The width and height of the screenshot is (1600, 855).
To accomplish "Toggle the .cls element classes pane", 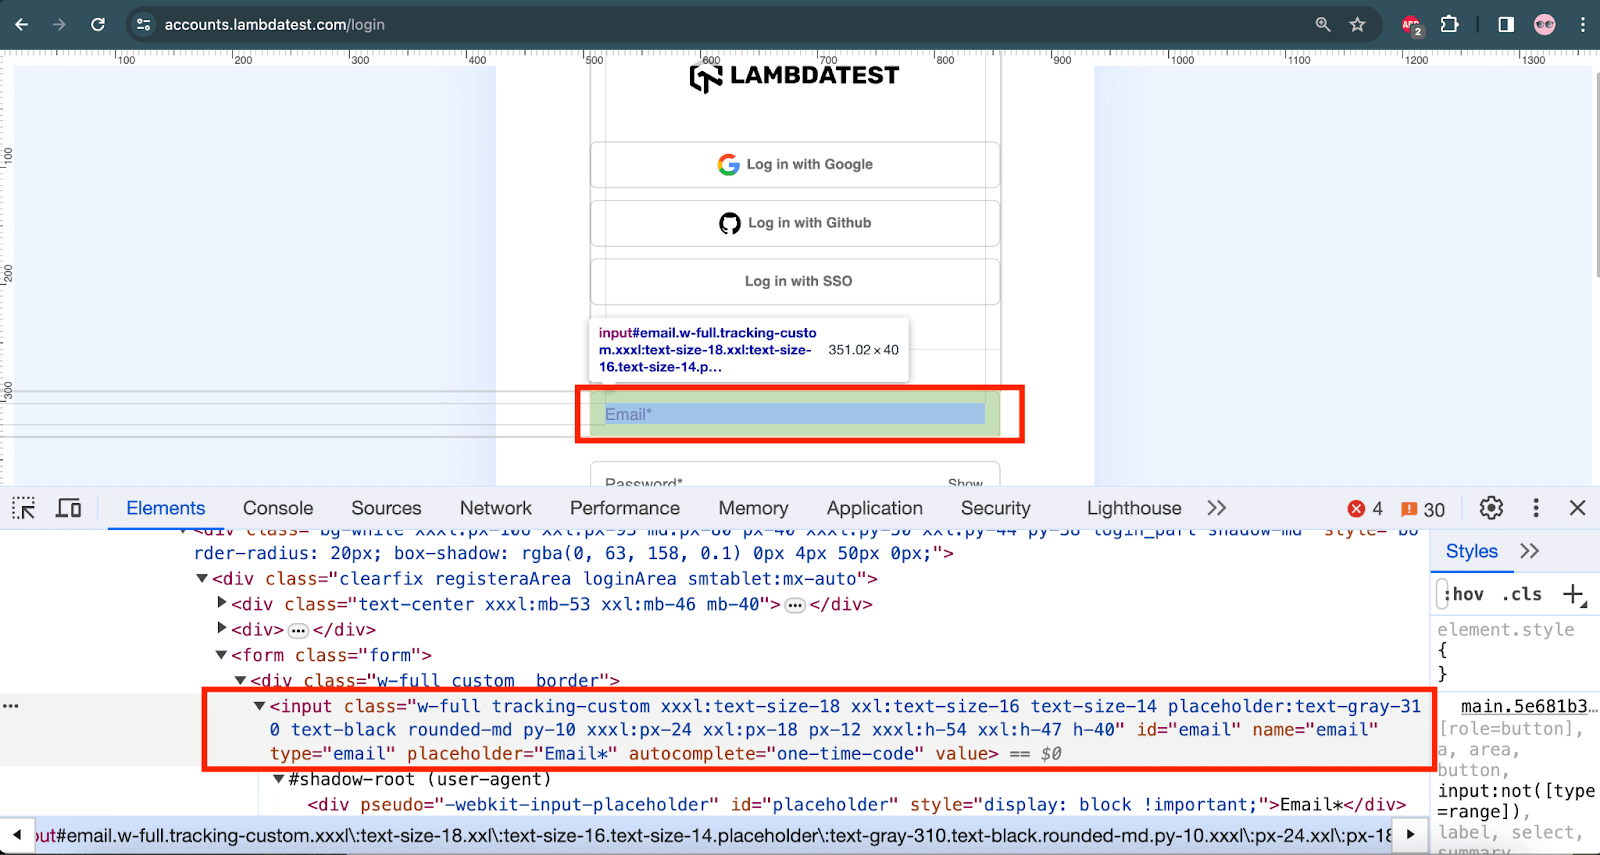I will click(1522, 594).
